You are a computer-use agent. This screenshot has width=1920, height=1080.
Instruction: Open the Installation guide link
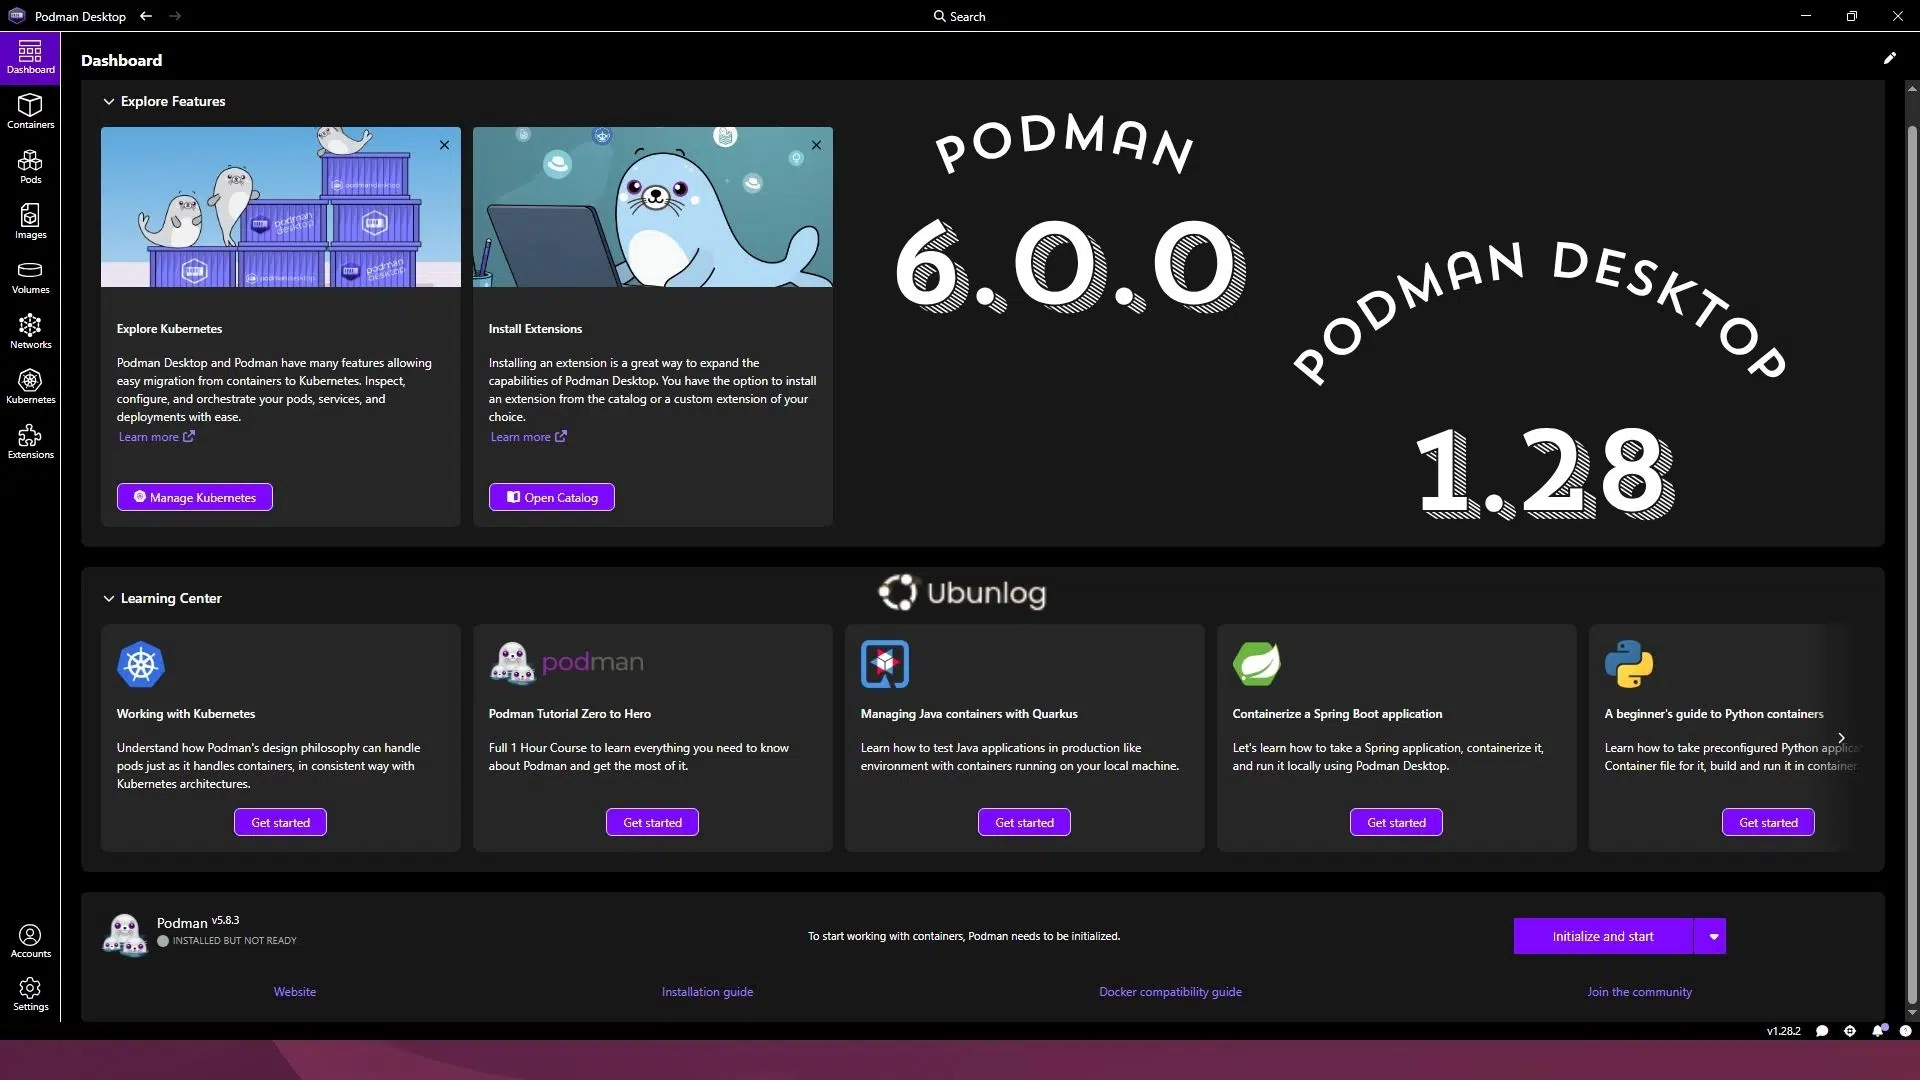coord(707,992)
